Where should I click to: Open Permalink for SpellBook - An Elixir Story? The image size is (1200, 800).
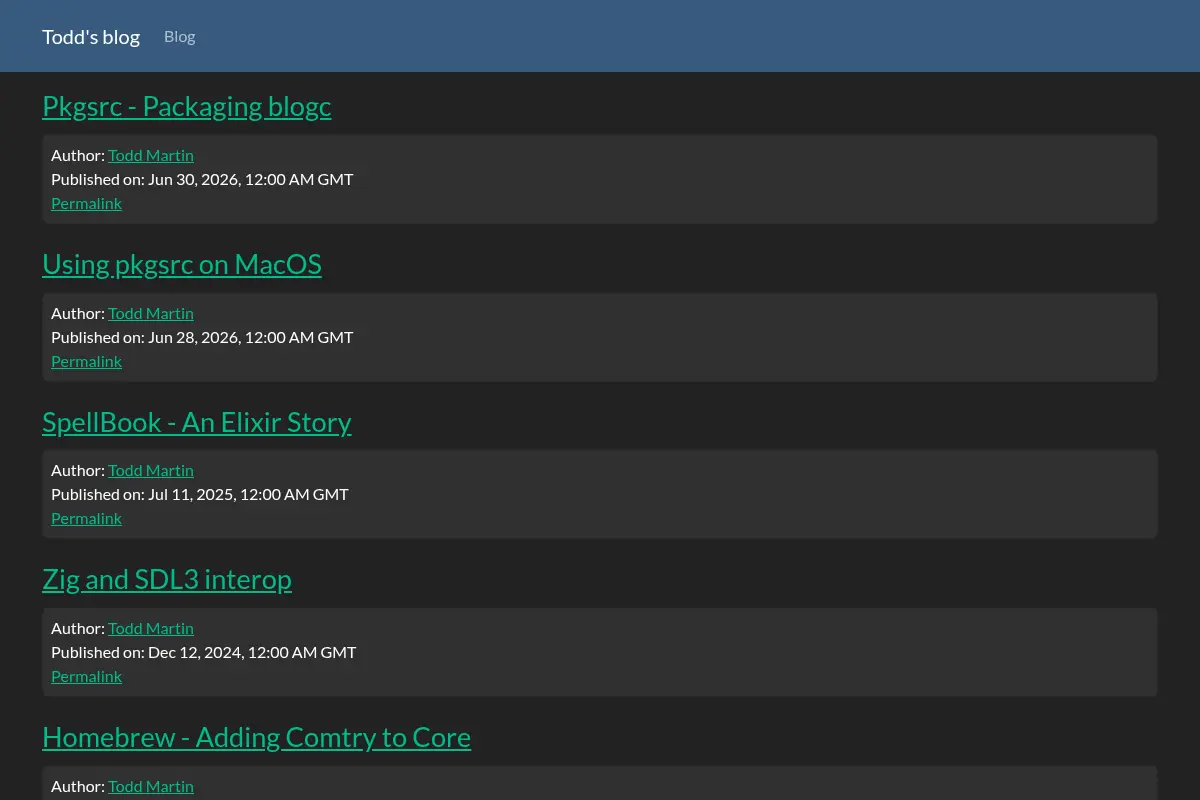86,518
